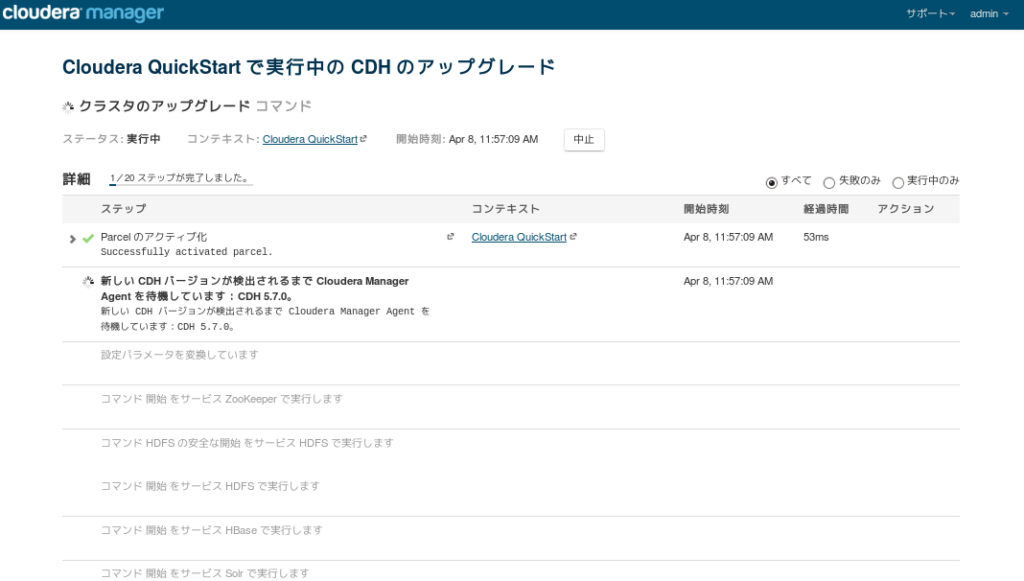Click the 'Successfully activated parcel.' message
This screenshot has width=1024, height=581.
186,252
